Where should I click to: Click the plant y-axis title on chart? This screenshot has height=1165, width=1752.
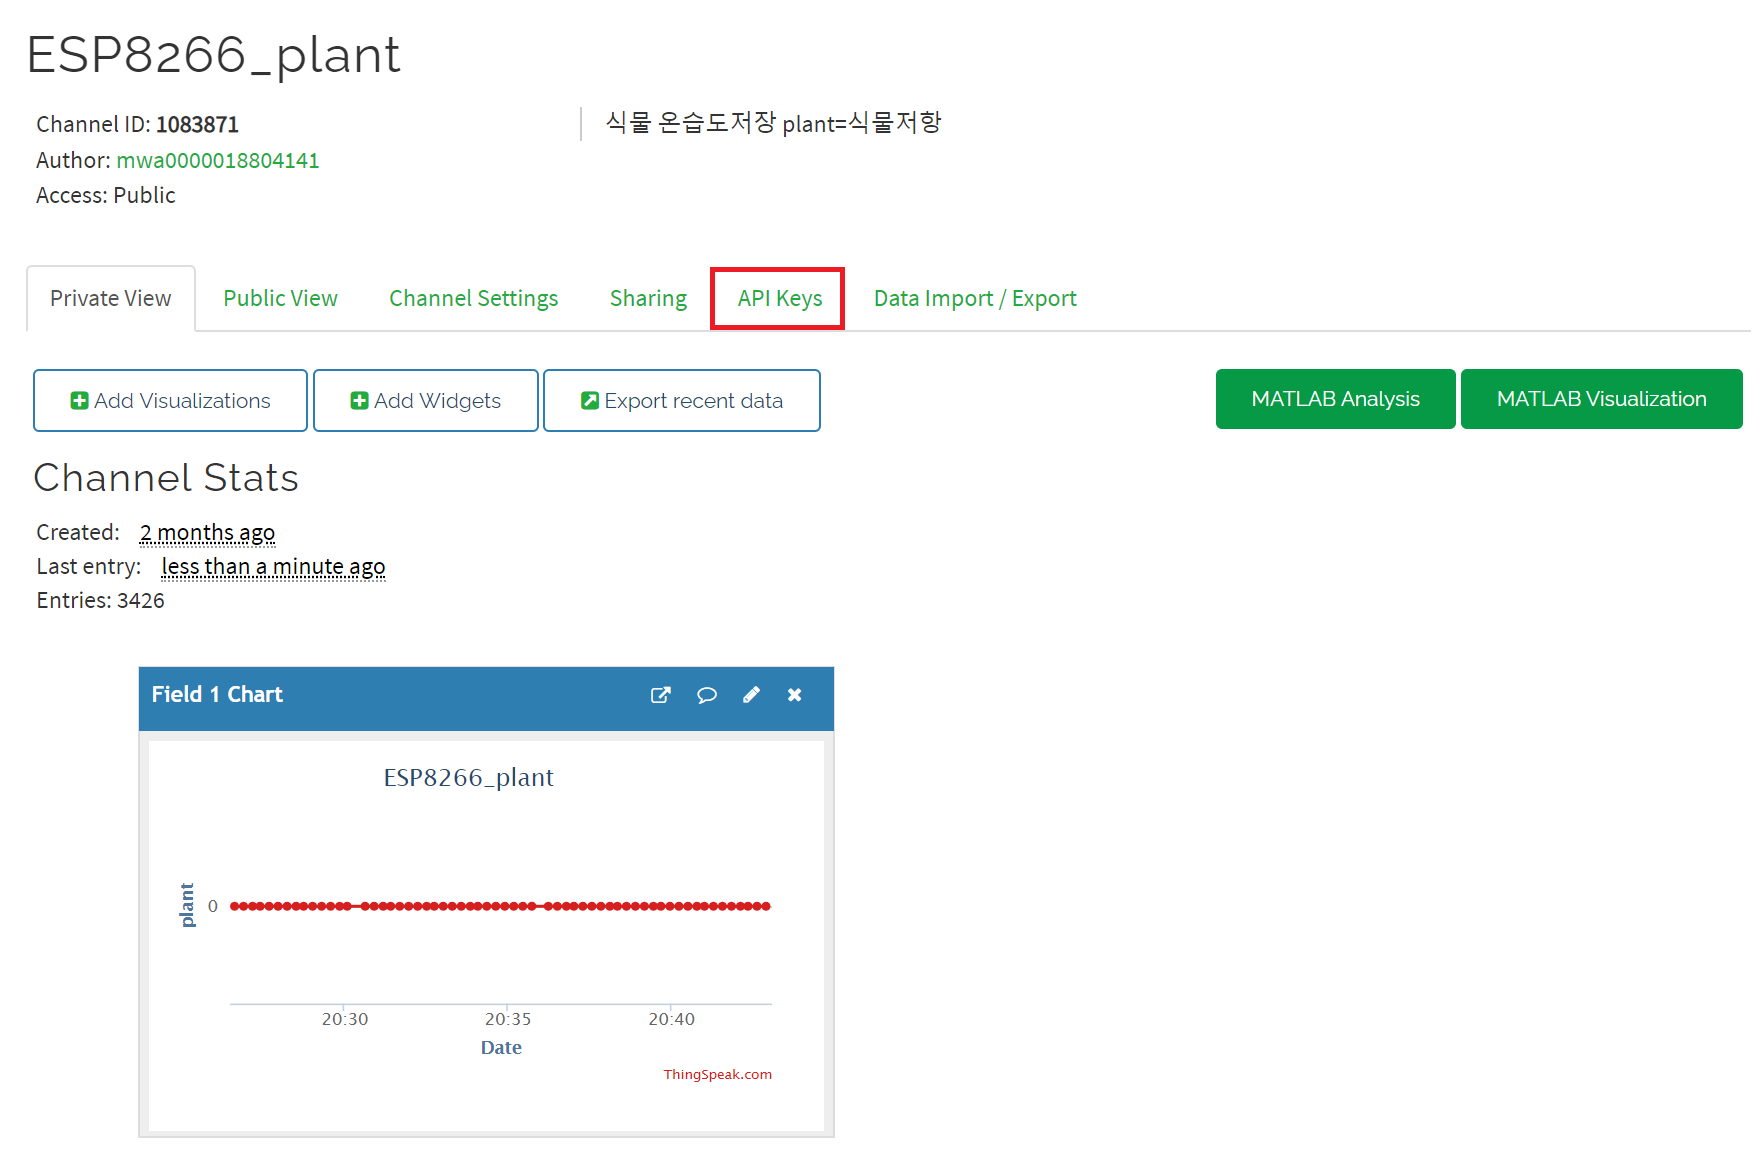[187, 906]
